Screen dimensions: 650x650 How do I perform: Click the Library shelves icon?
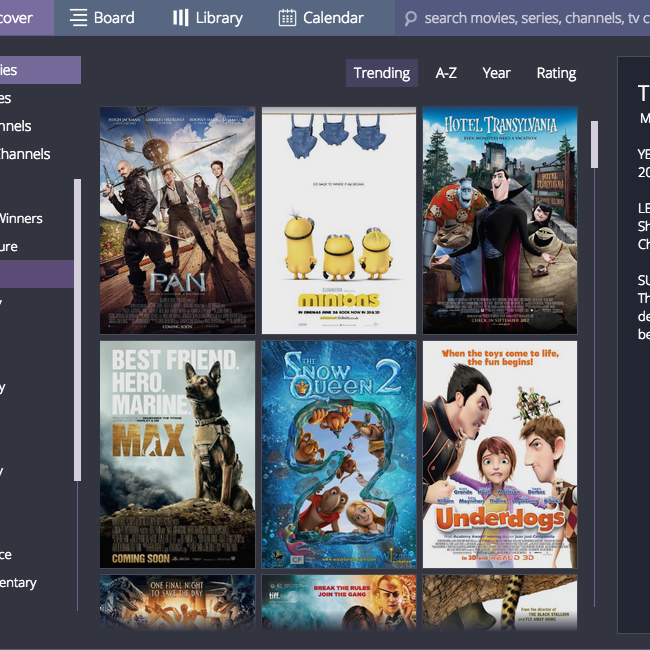point(180,18)
